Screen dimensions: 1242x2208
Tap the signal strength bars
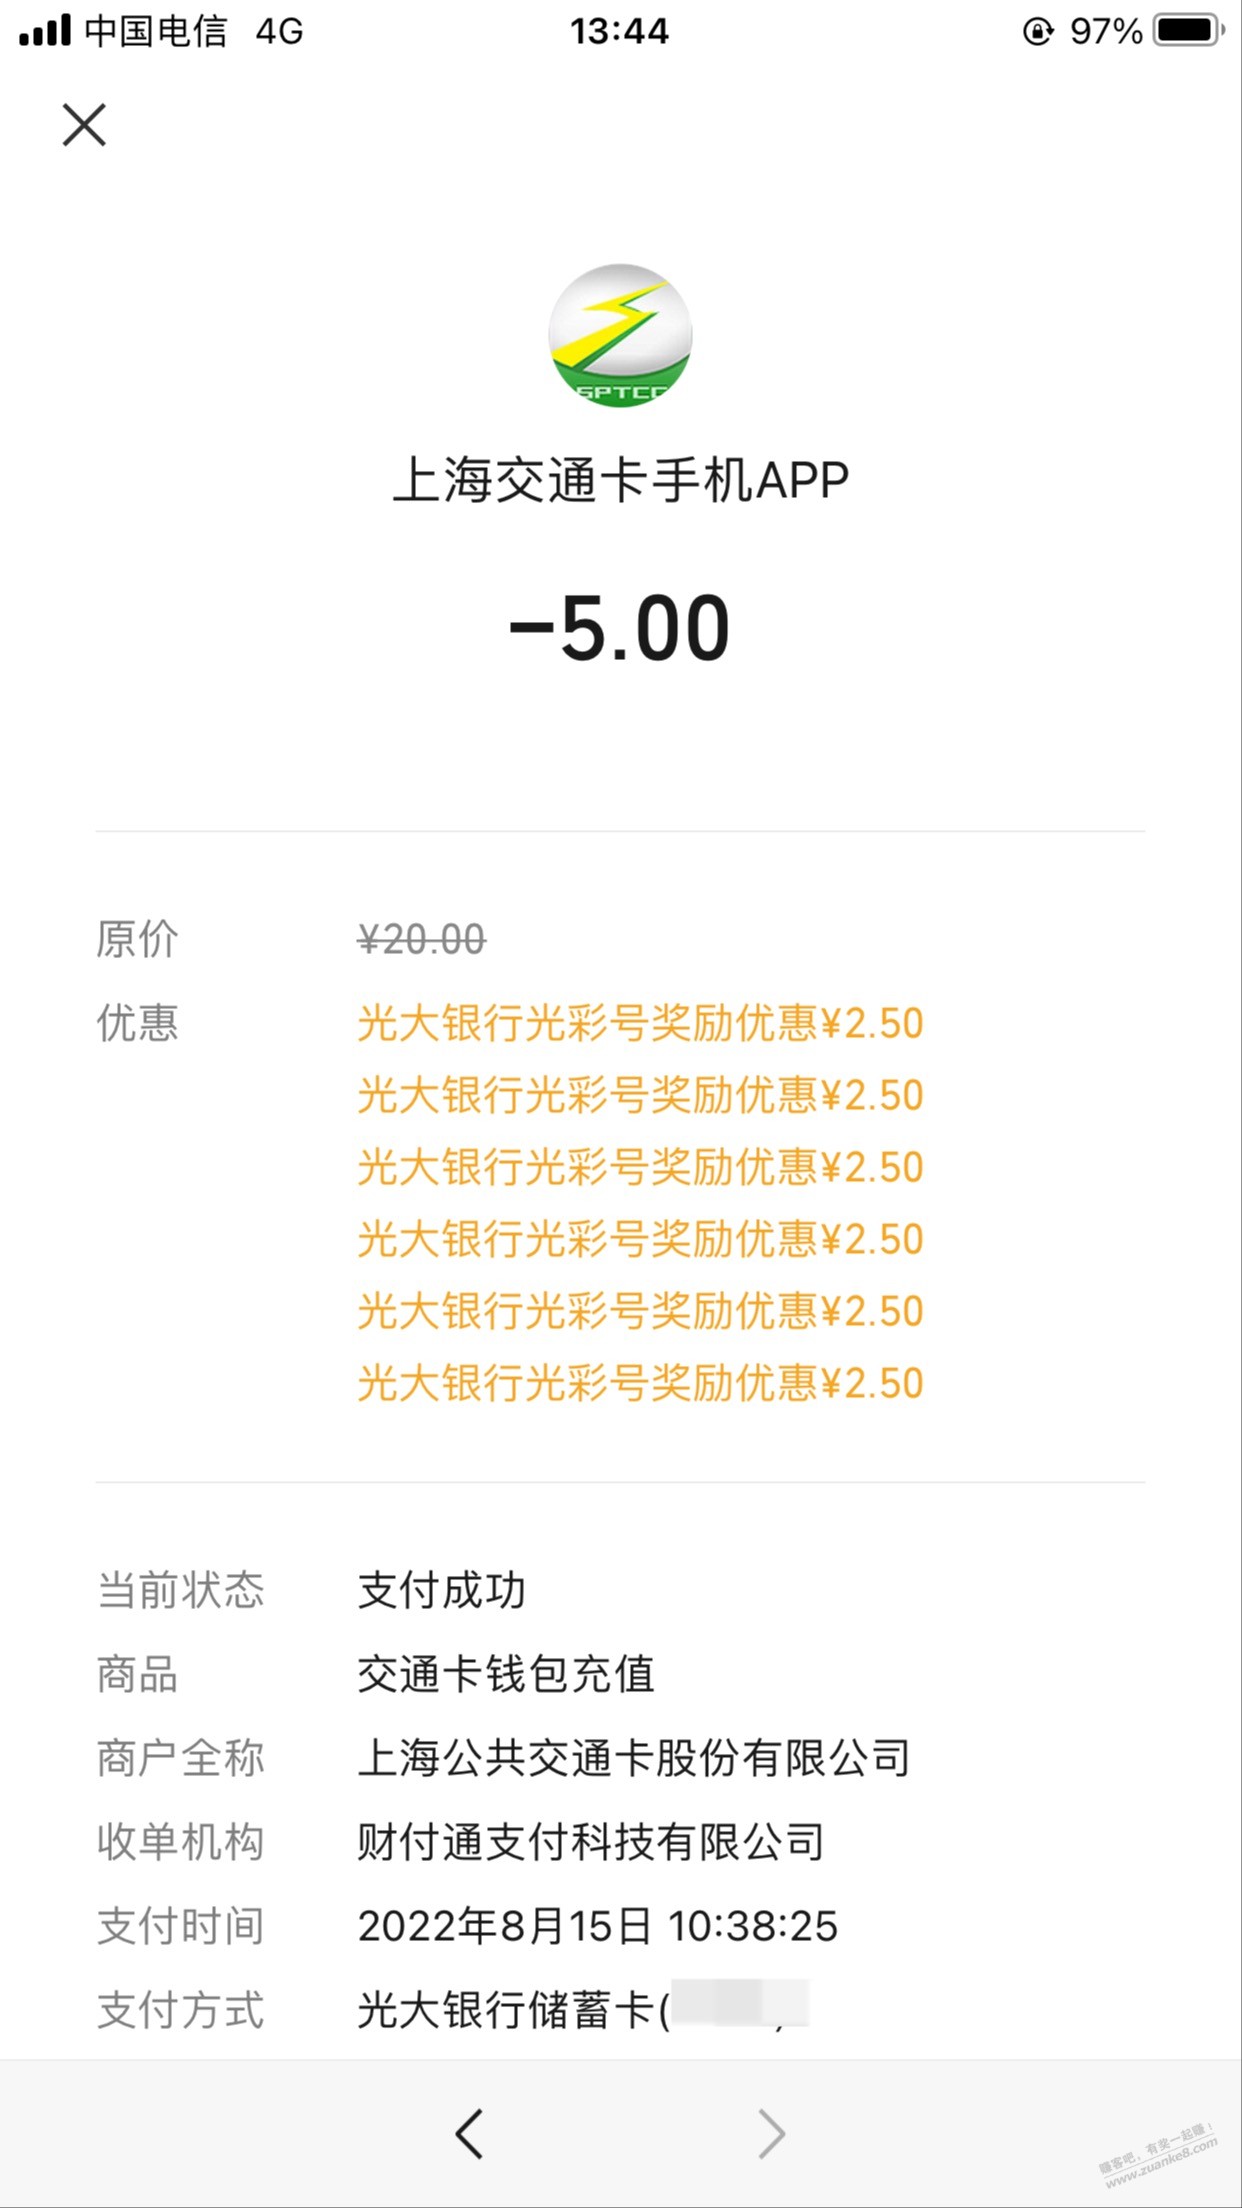click(x=45, y=31)
